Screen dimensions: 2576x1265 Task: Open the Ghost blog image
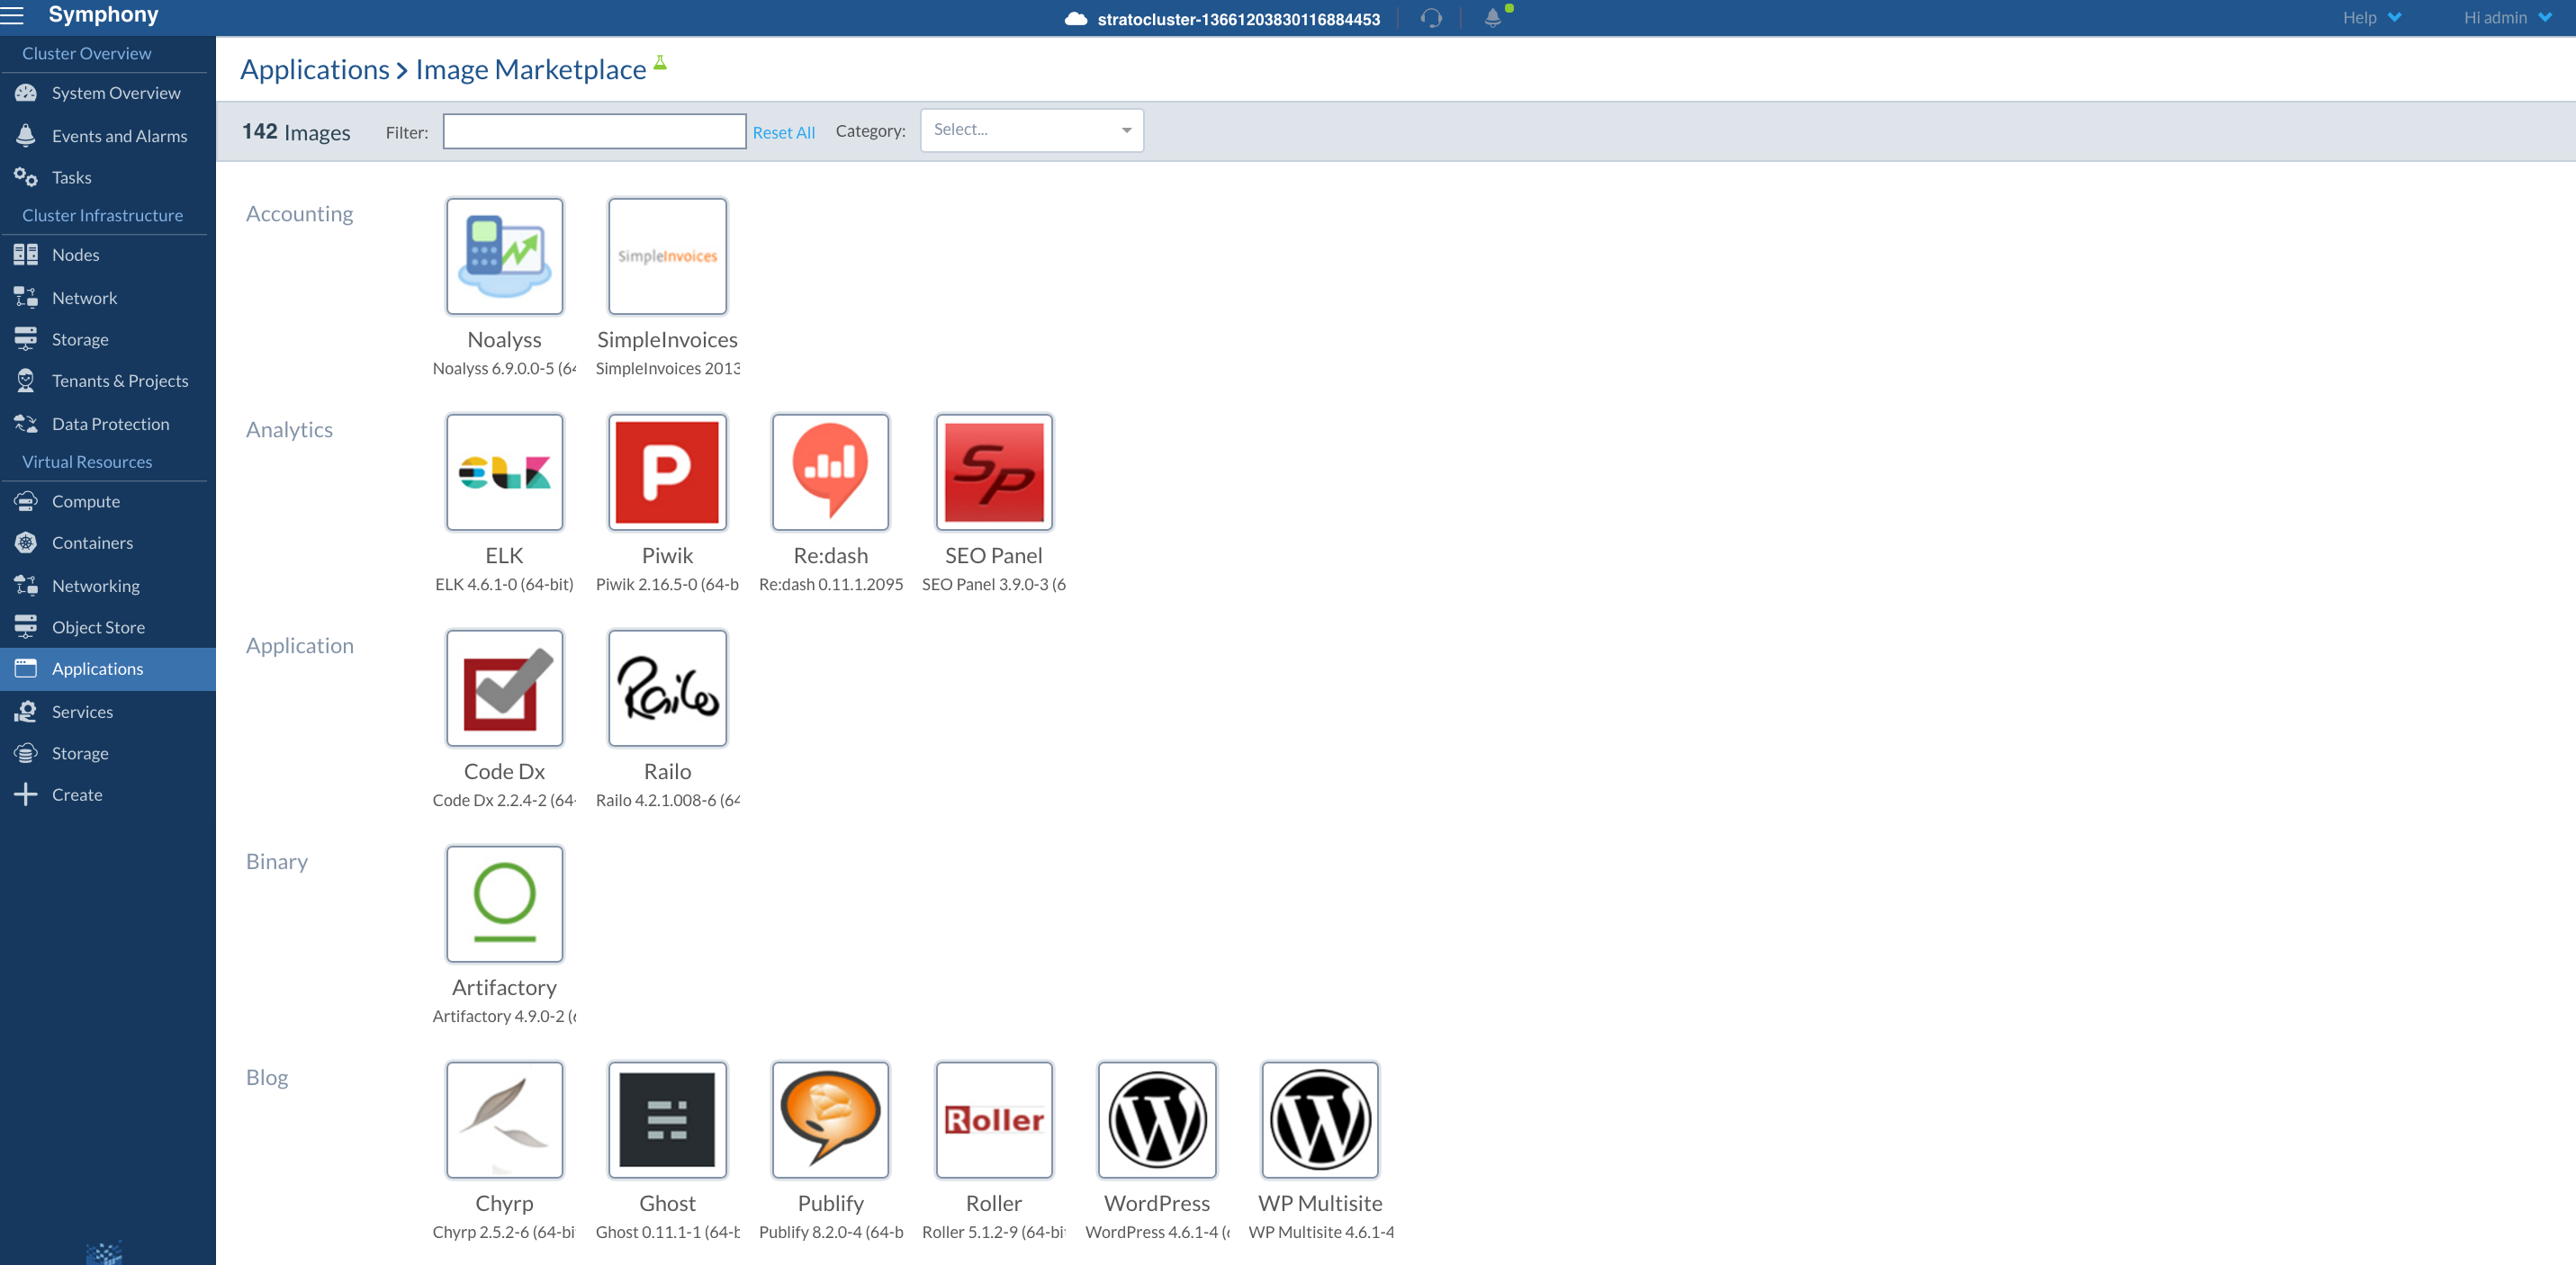pos(667,1120)
